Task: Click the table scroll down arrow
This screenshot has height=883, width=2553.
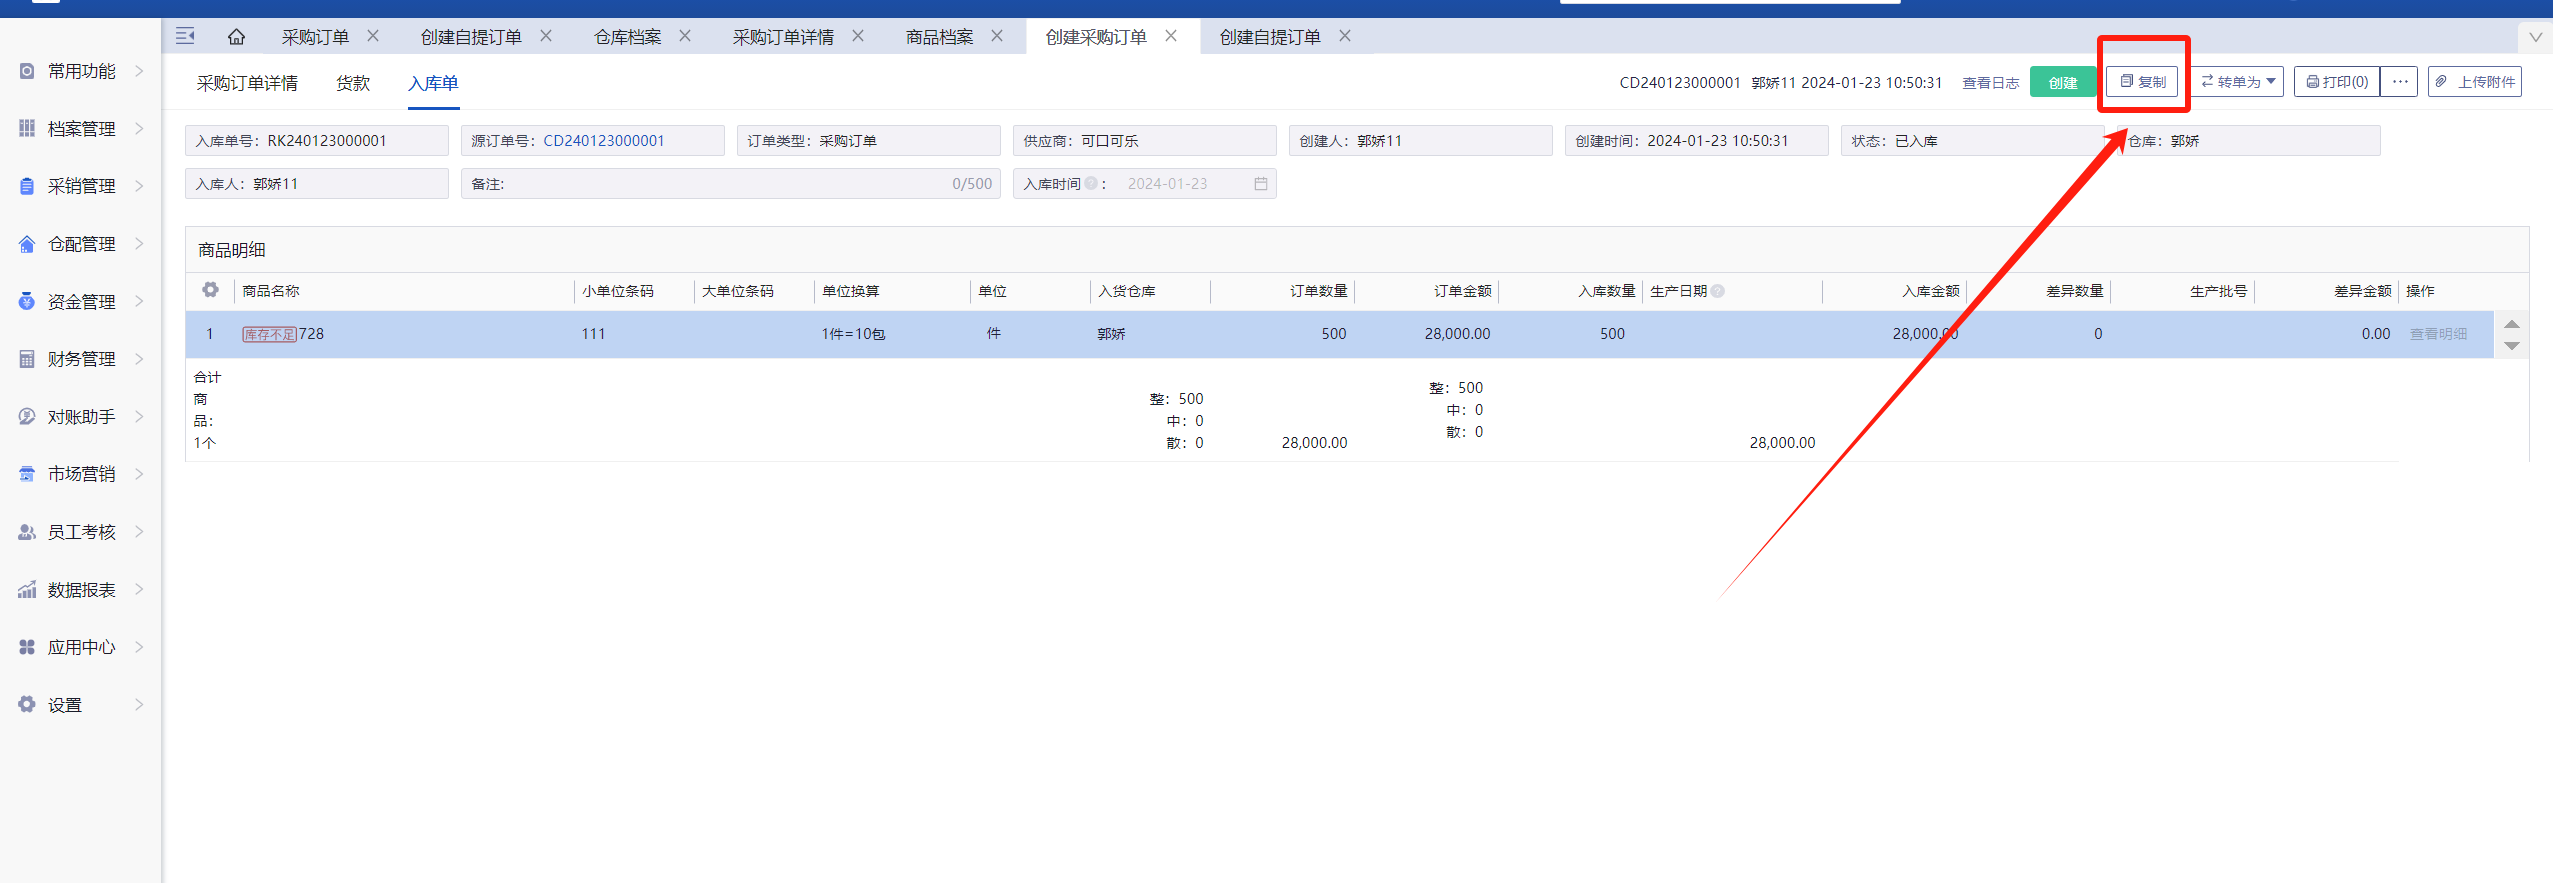Action: pyautogui.click(x=2512, y=346)
